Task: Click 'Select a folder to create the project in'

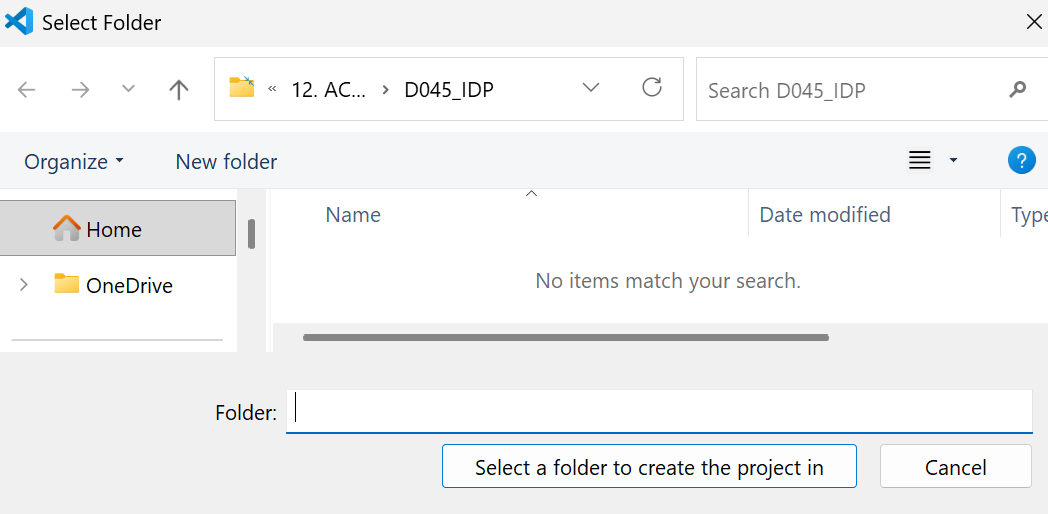Action: click(649, 467)
